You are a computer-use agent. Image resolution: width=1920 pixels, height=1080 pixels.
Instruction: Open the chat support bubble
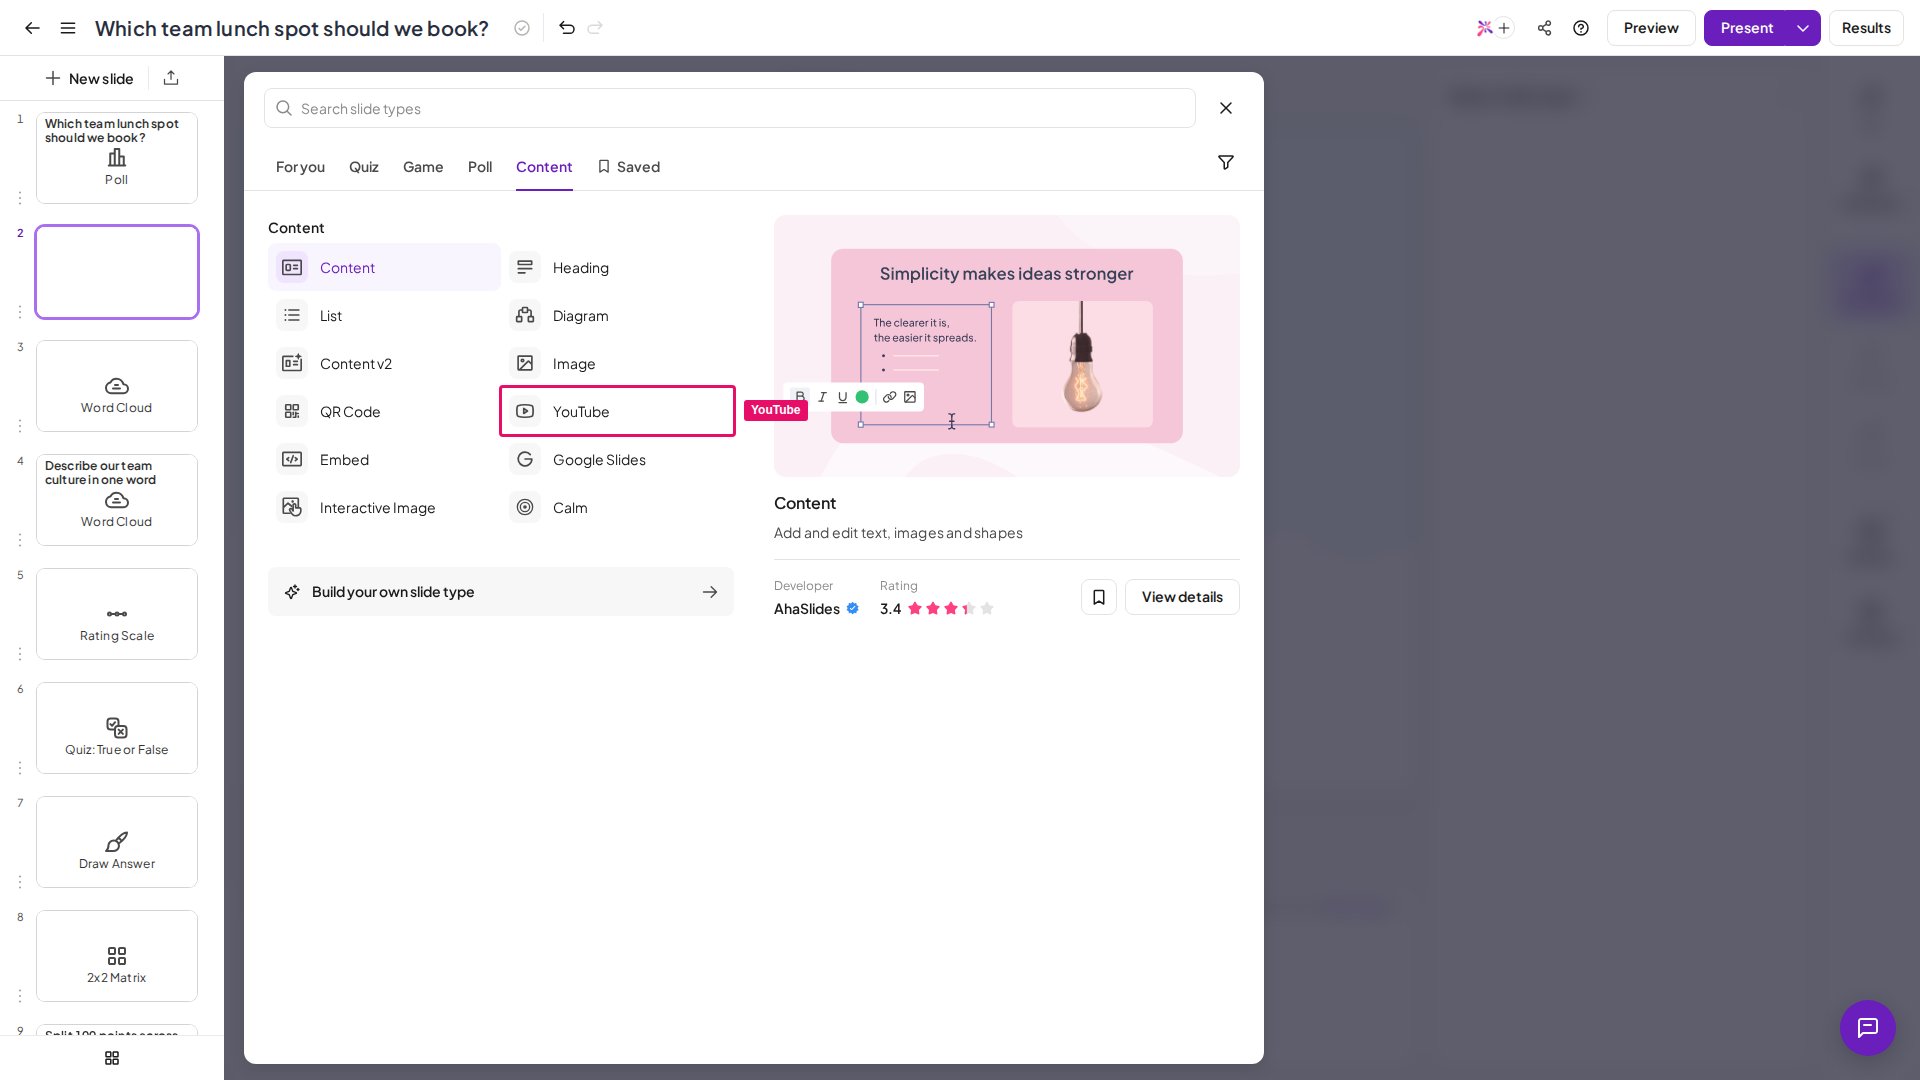1867,1027
